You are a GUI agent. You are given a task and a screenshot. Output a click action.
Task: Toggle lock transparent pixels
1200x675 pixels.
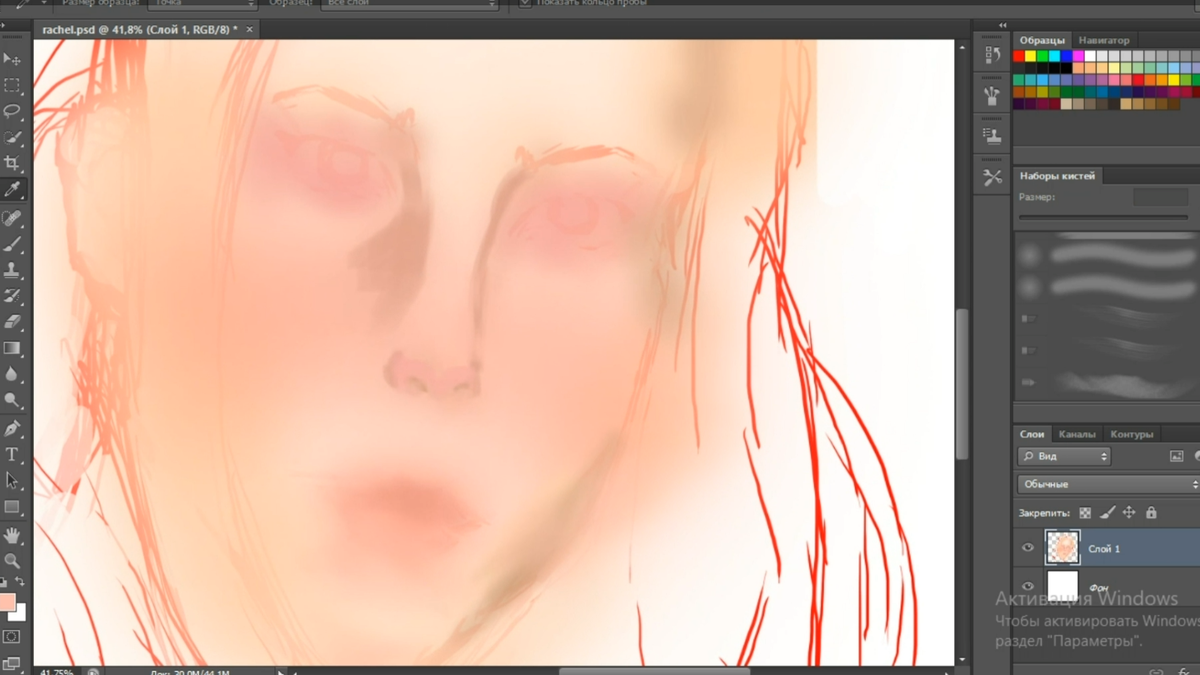click(1085, 513)
